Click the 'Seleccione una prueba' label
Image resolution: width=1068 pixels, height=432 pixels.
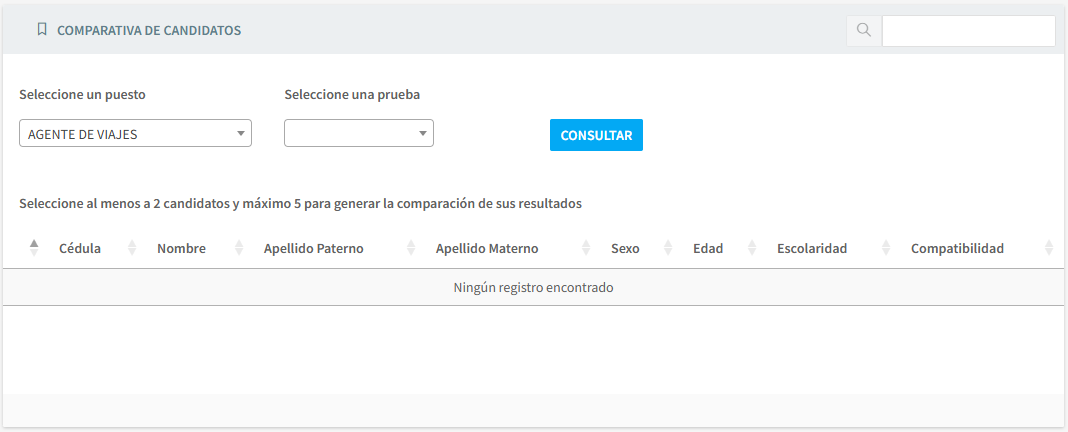pyautogui.click(x=352, y=95)
